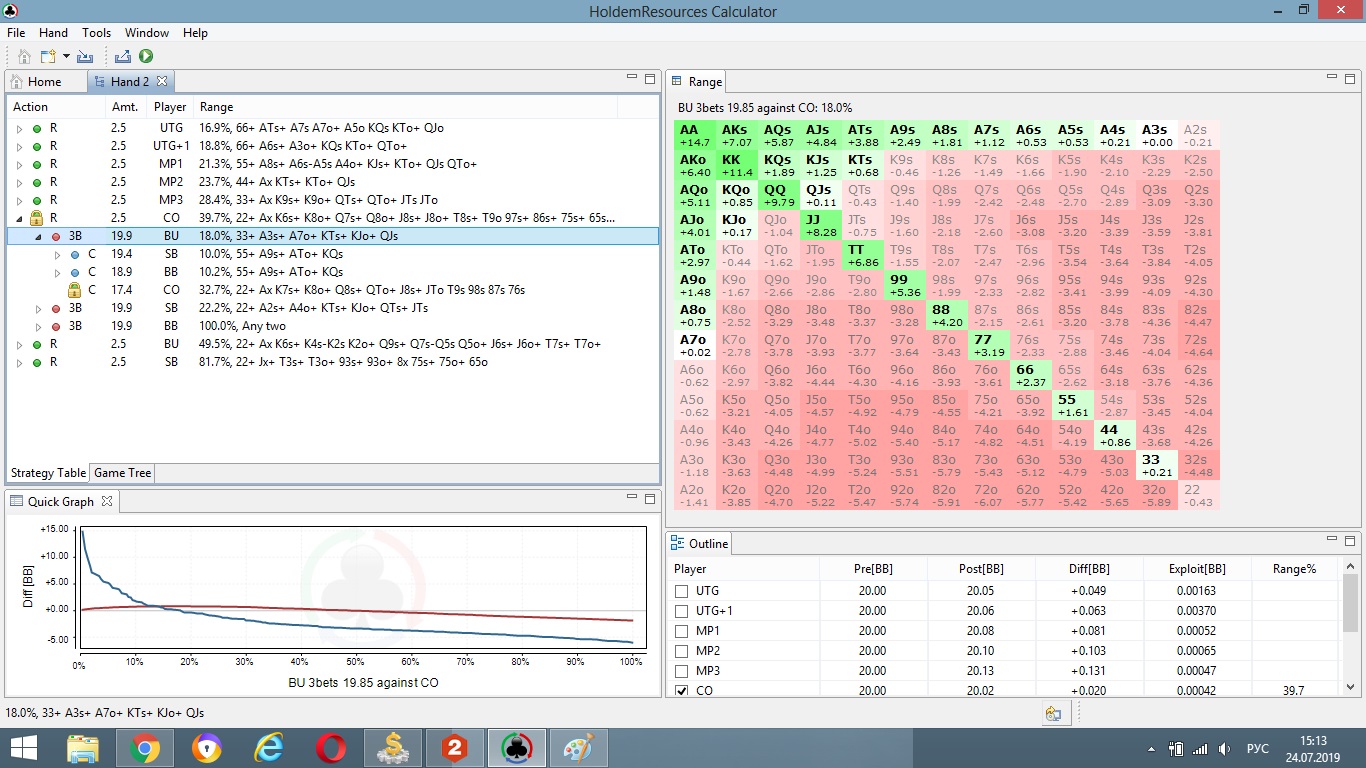The height and width of the screenshot is (768, 1366).
Task: Click the lock icon on CO raise row
Action: [36, 217]
